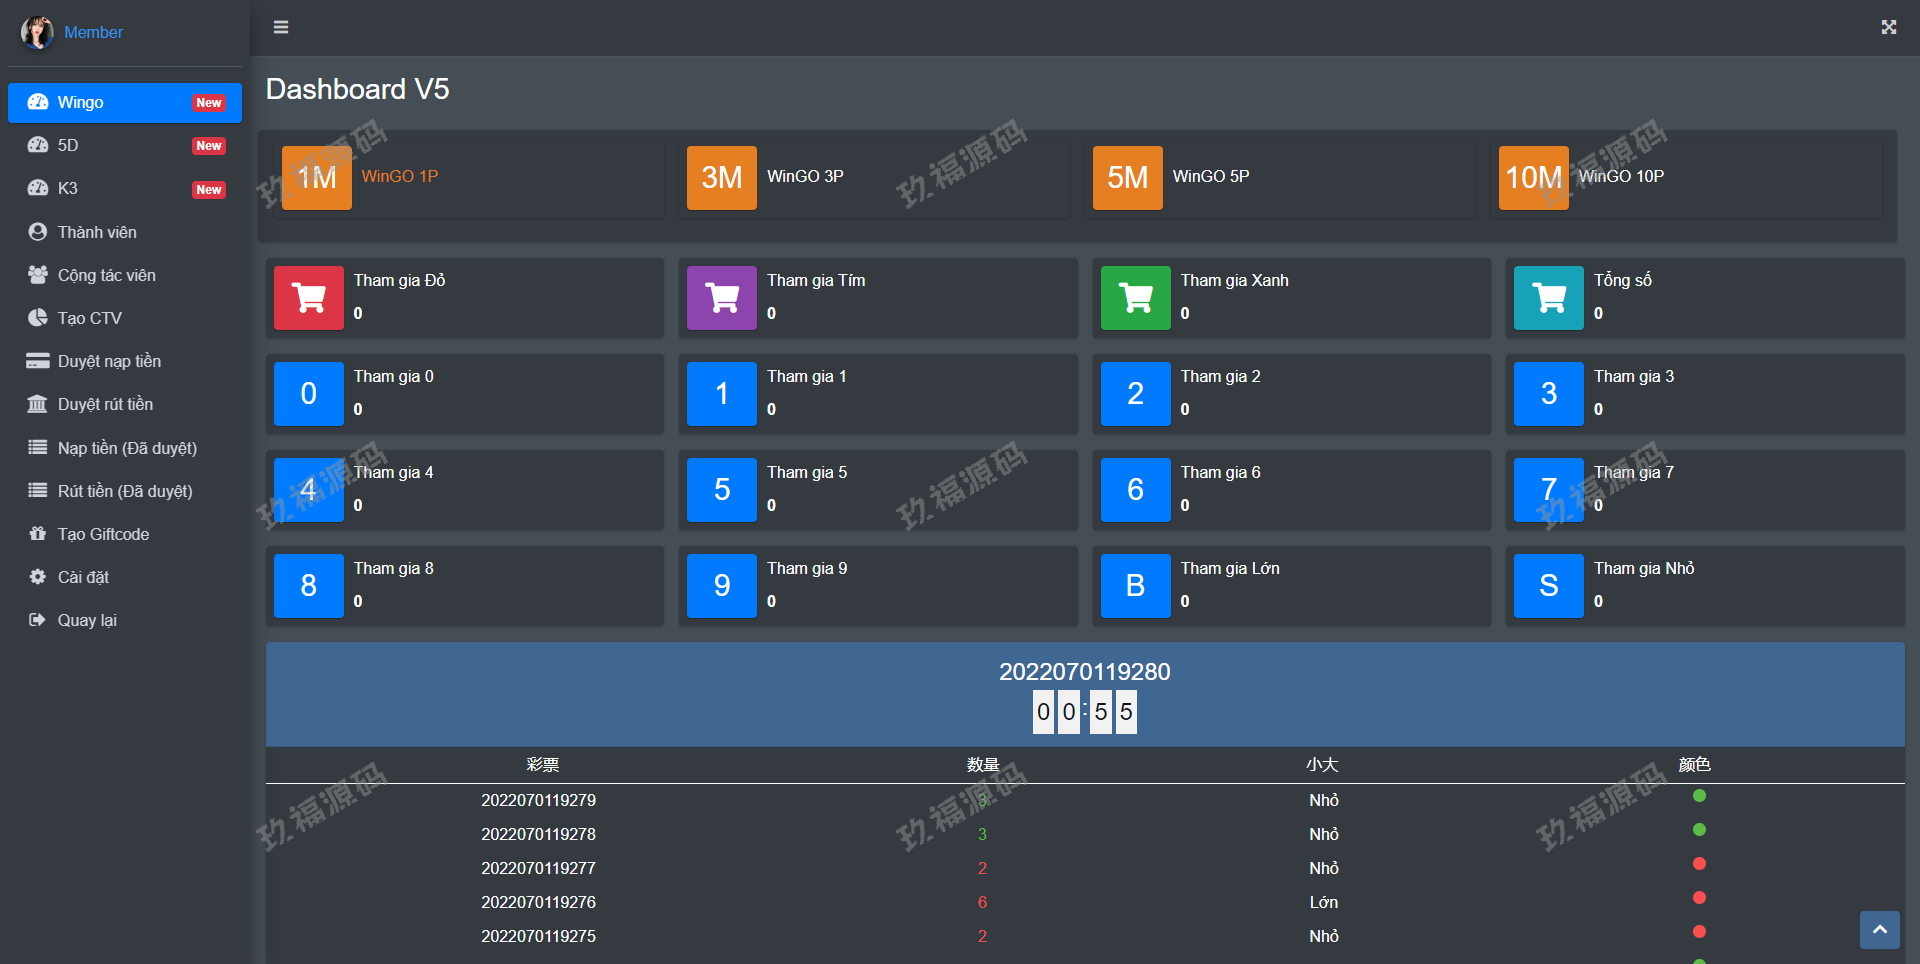Image resolution: width=1920 pixels, height=964 pixels.
Task: Click the purple Tham gia Tím cart icon
Action: tap(722, 298)
